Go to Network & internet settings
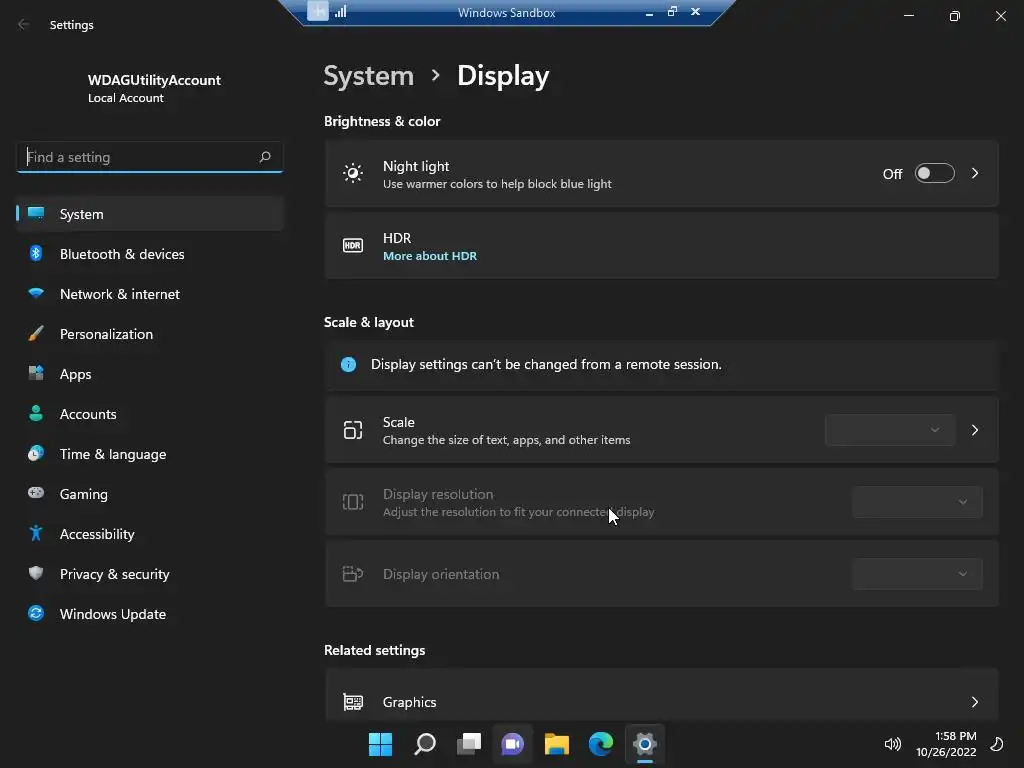This screenshot has height=768, width=1024. coord(150,294)
